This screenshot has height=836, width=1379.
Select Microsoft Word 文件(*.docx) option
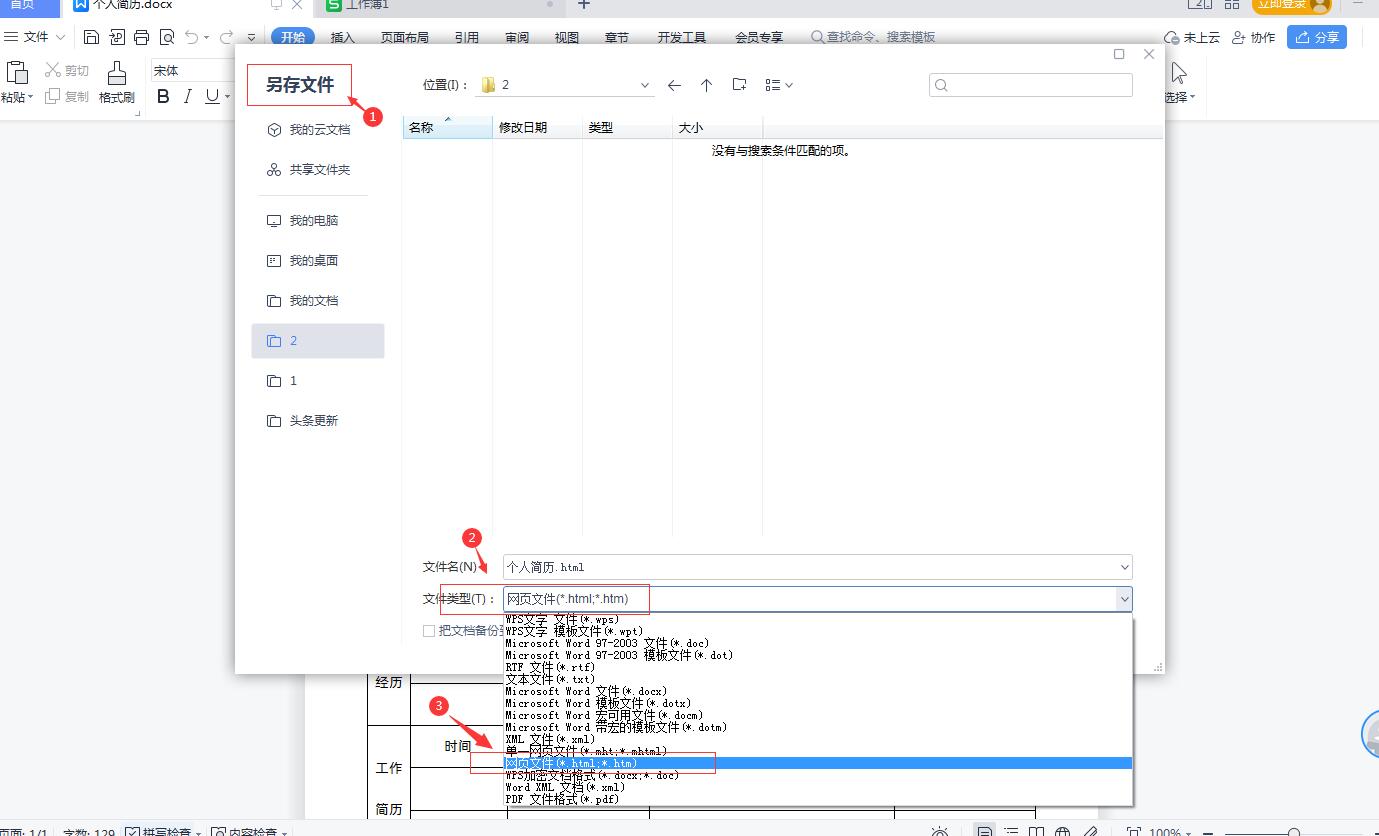pyautogui.click(x=586, y=691)
